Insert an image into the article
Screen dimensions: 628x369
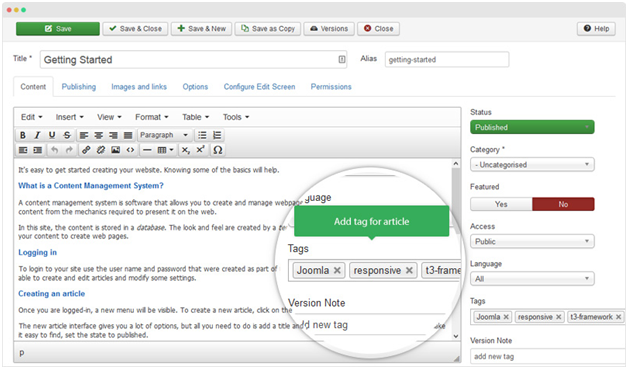[115, 150]
